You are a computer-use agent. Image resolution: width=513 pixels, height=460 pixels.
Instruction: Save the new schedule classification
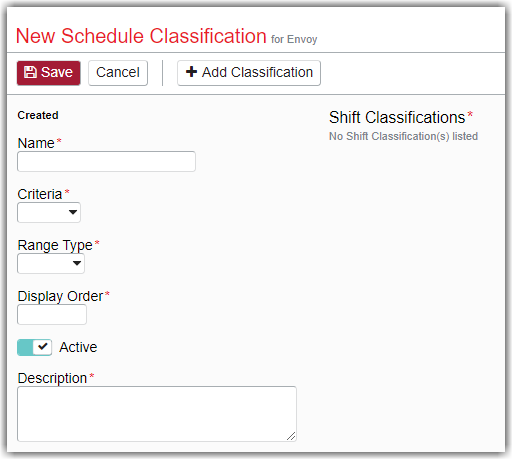coord(49,73)
